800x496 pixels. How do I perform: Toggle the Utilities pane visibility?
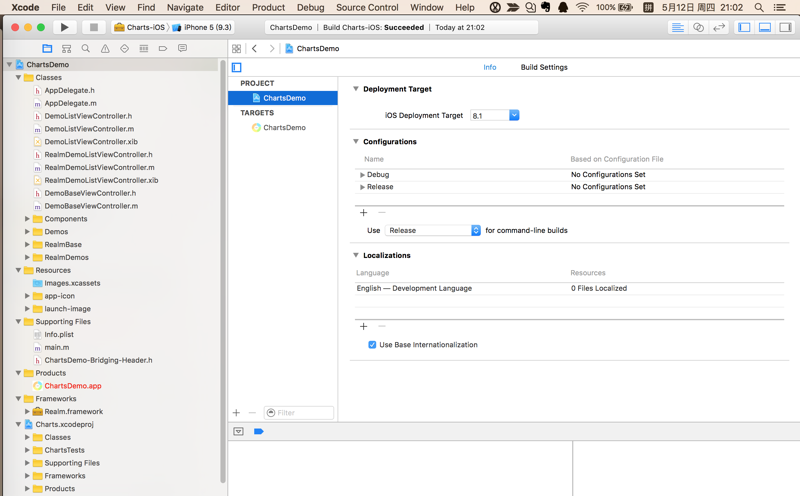[785, 28]
